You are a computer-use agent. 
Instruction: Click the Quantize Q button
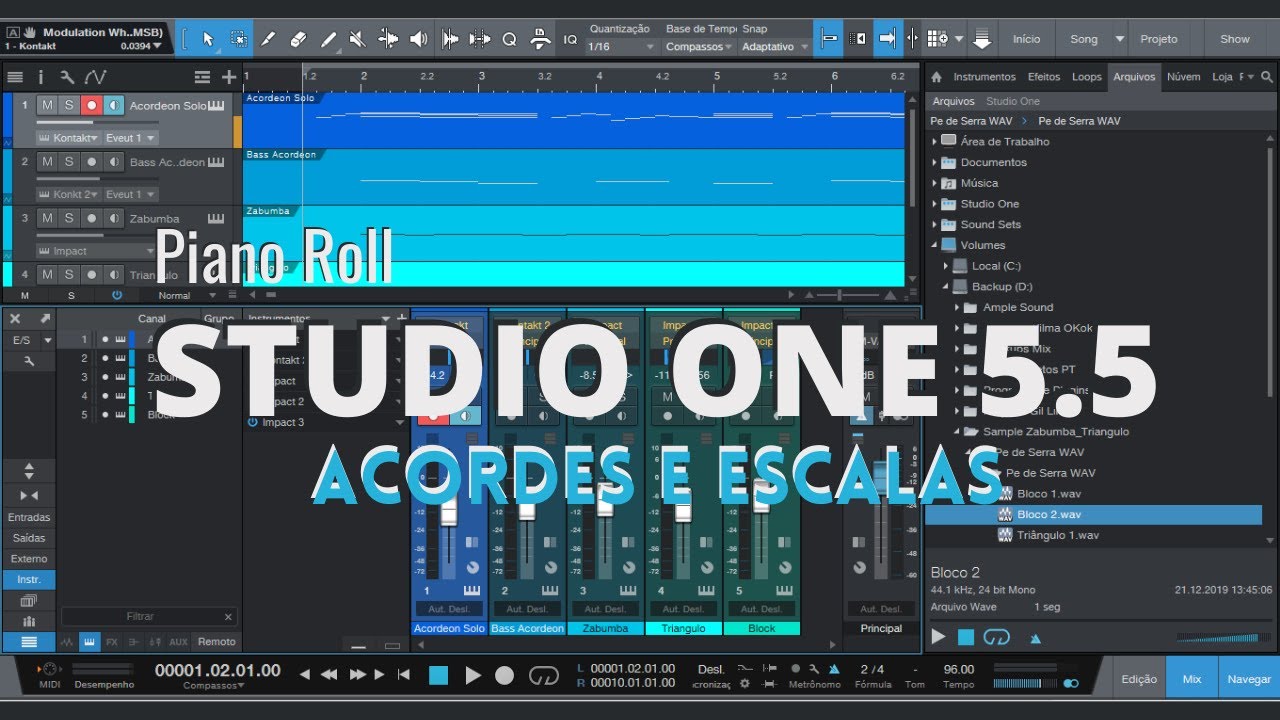tap(509, 39)
